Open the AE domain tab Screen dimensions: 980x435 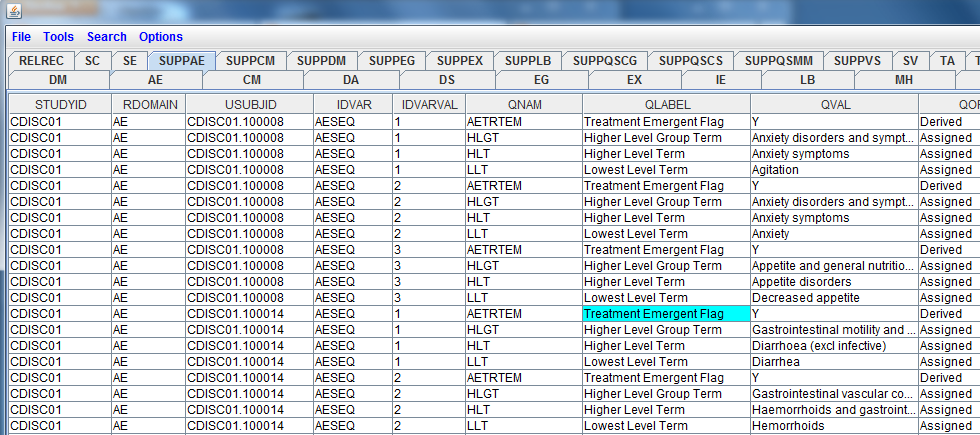point(156,80)
